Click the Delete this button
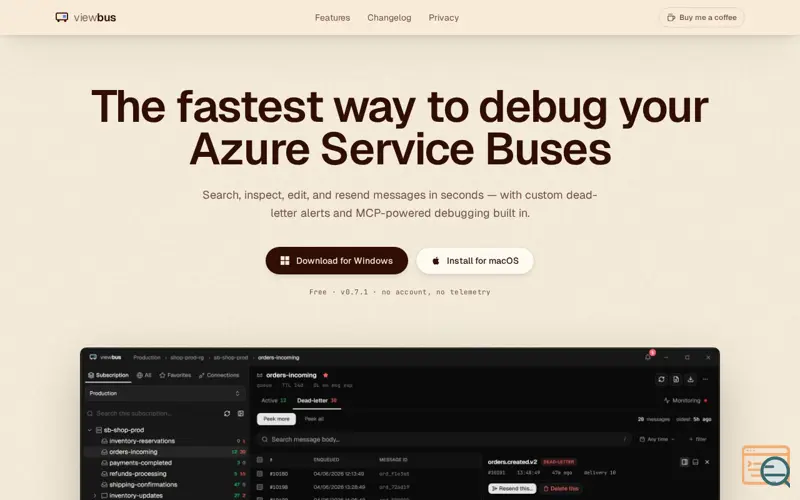 click(561, 489)
